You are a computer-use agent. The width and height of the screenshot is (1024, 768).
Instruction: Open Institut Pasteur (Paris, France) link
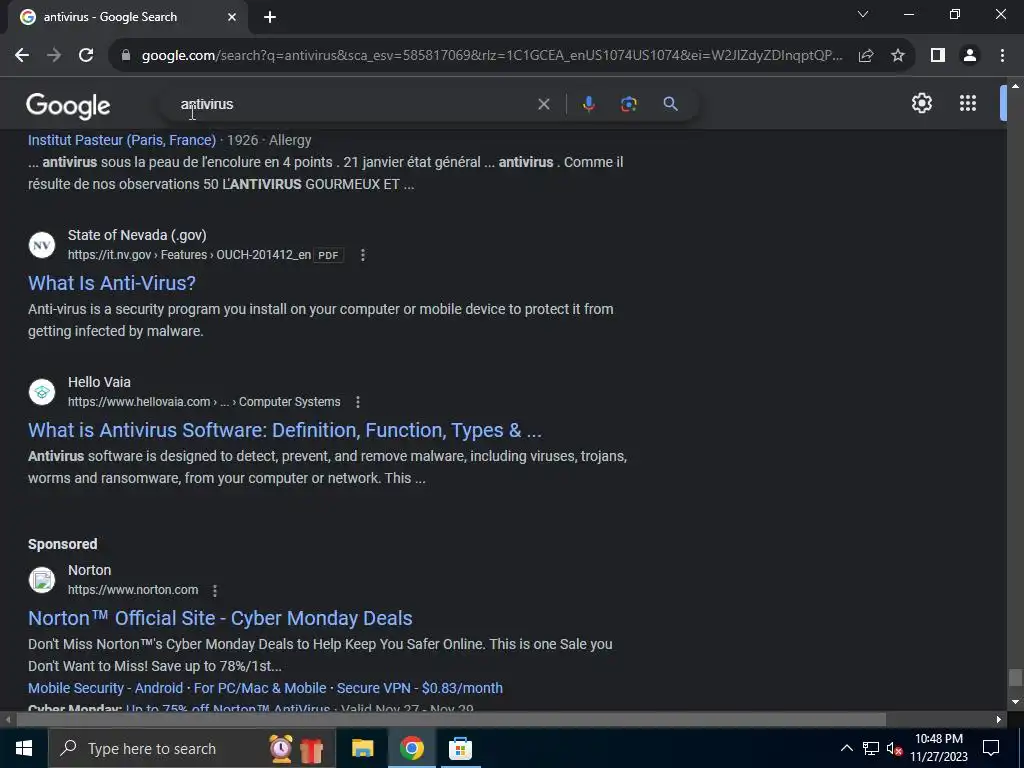(x=122, y=140)
